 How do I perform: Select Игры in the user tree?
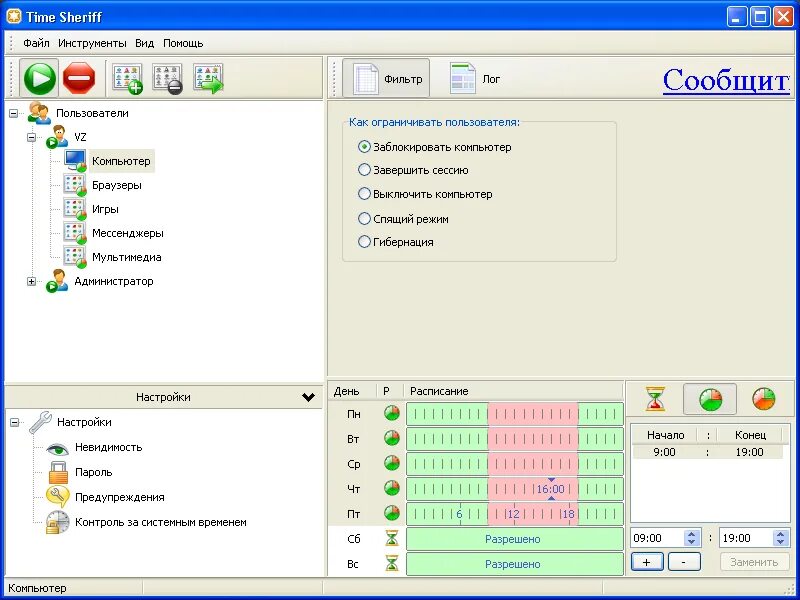105,209
